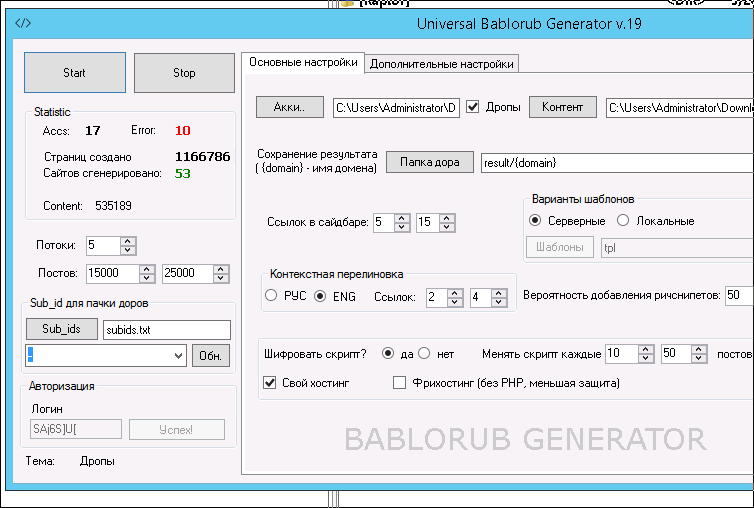Increase posts minimum value 15000
754x508 pixels.
(147, 269)
